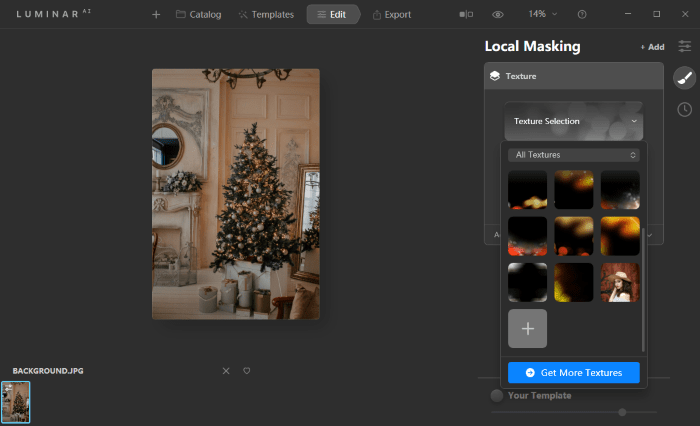Click the Christmas tree photo on canvas
This screenshot has width=700, height=426.
click(236, 194)
